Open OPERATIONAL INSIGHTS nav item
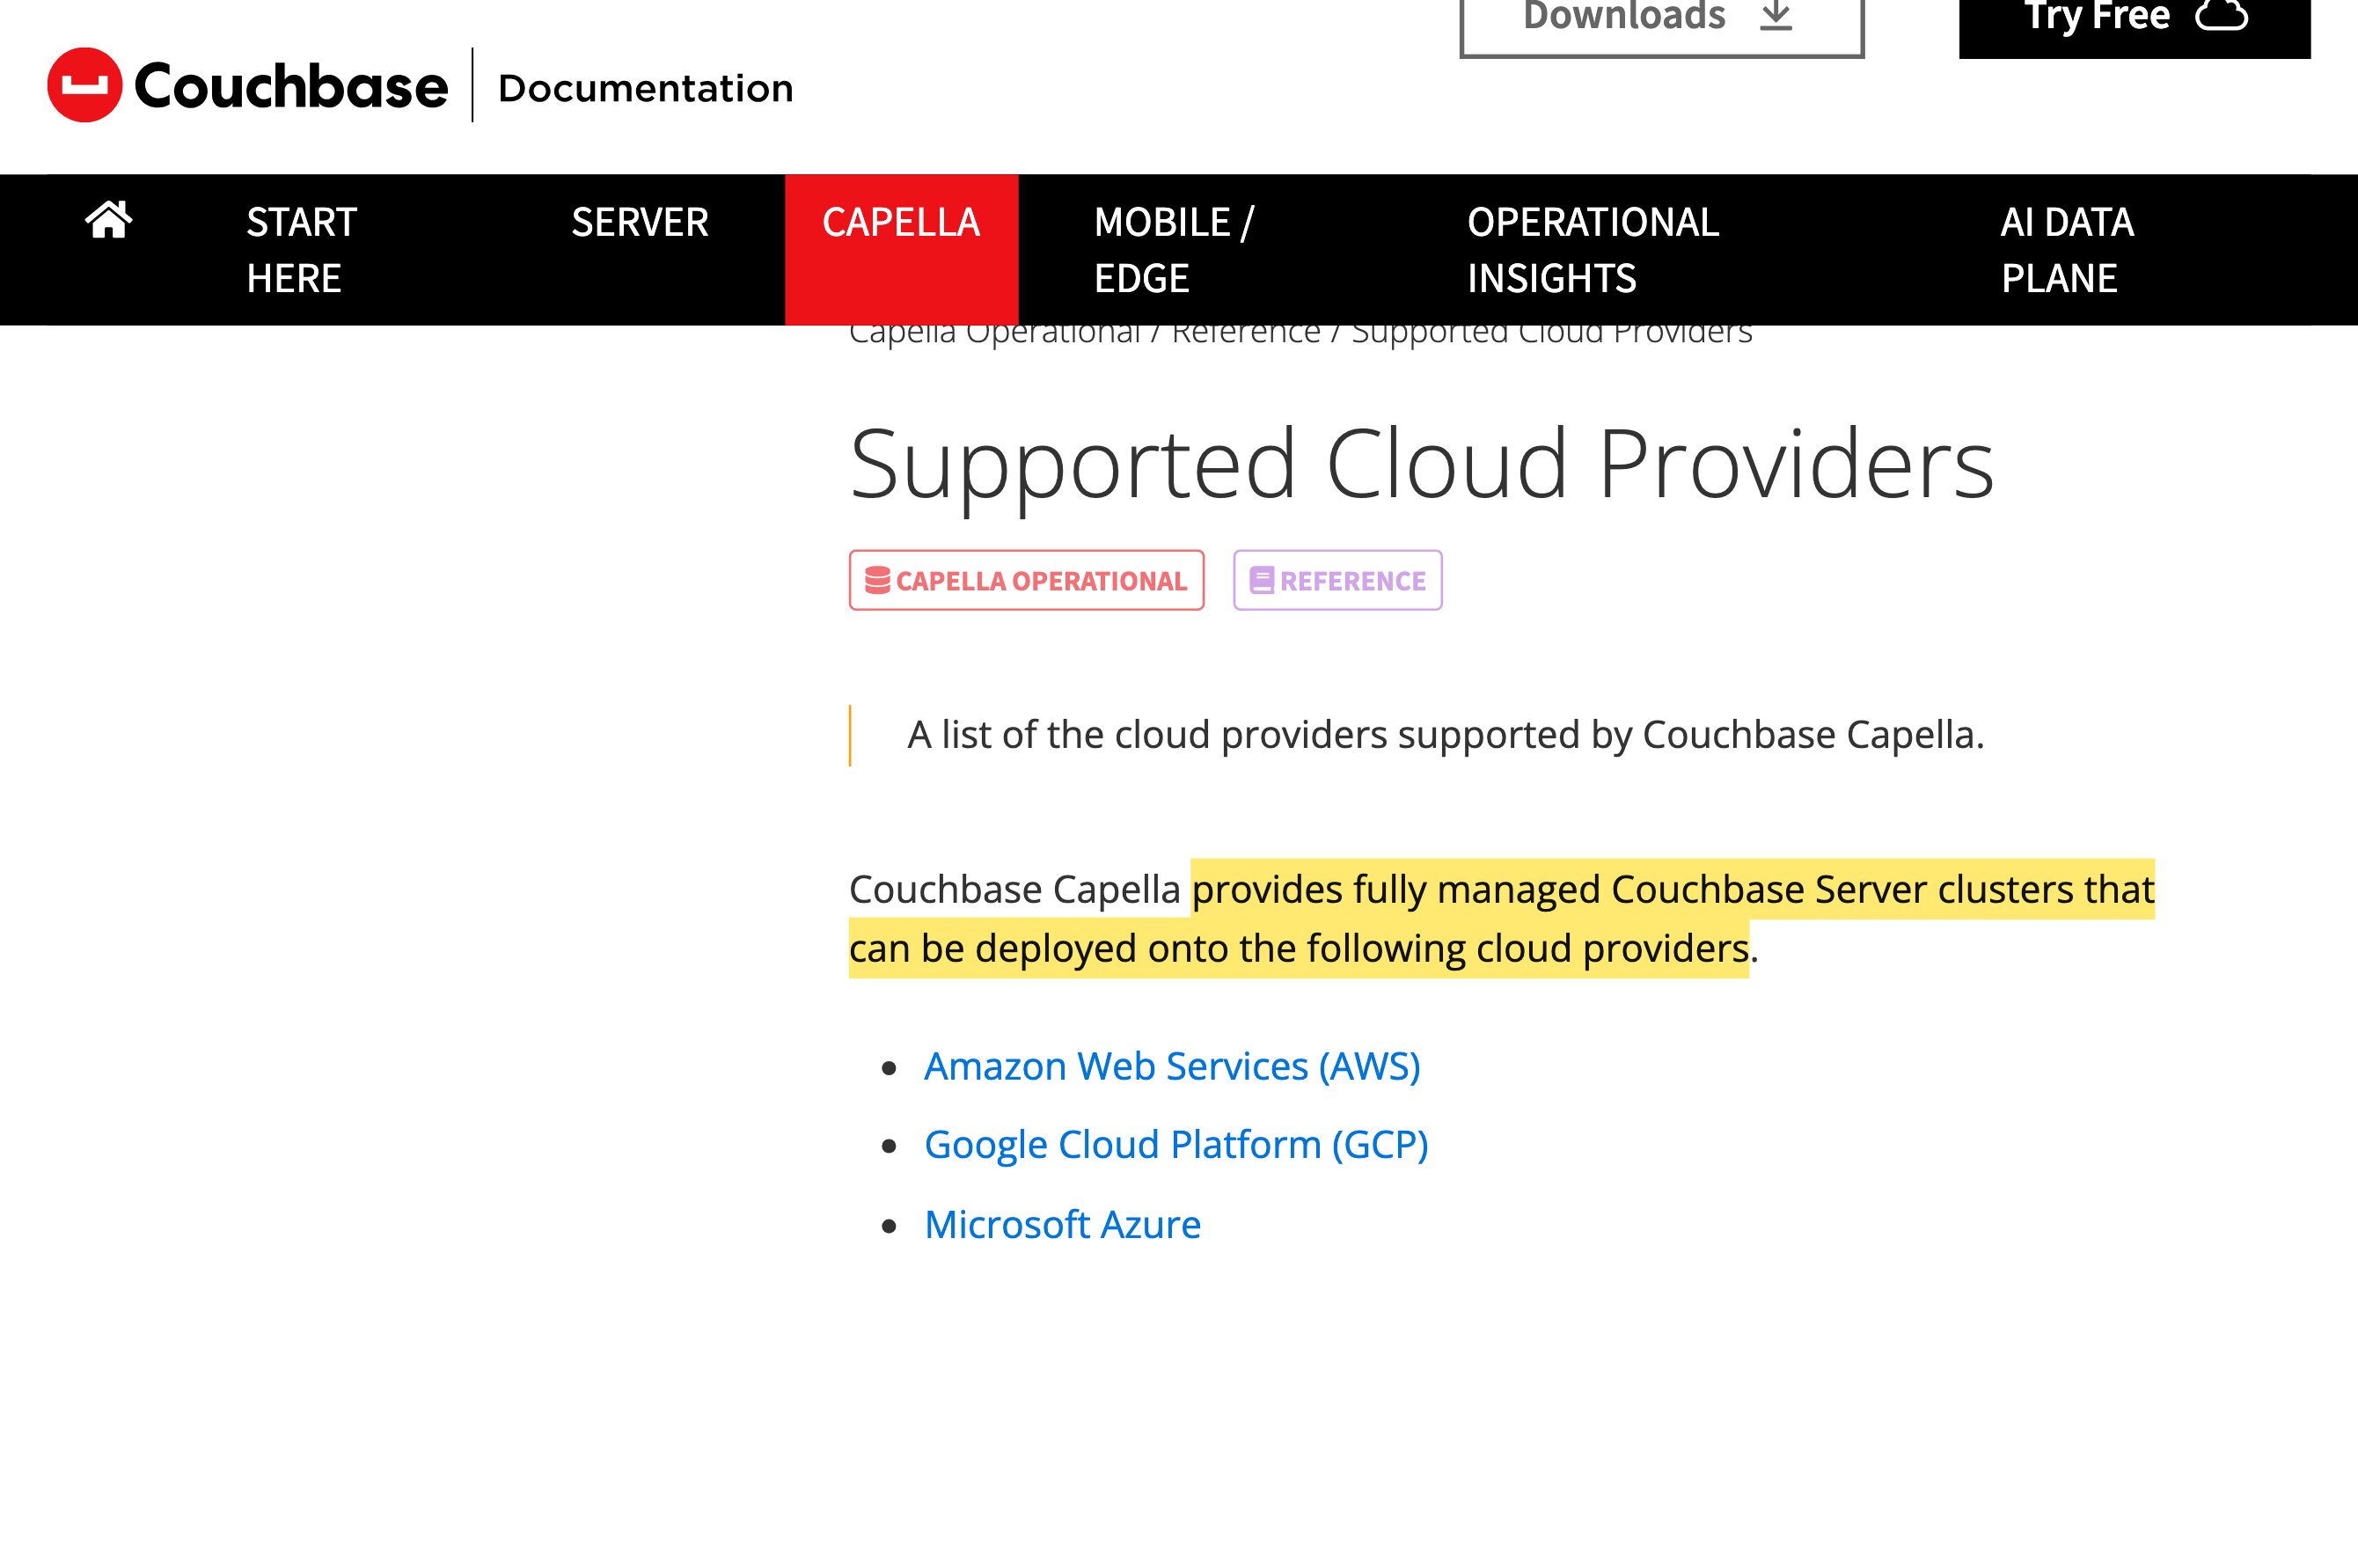The height and width of the screenshot is (1568, 2358). pos(1593,250)
